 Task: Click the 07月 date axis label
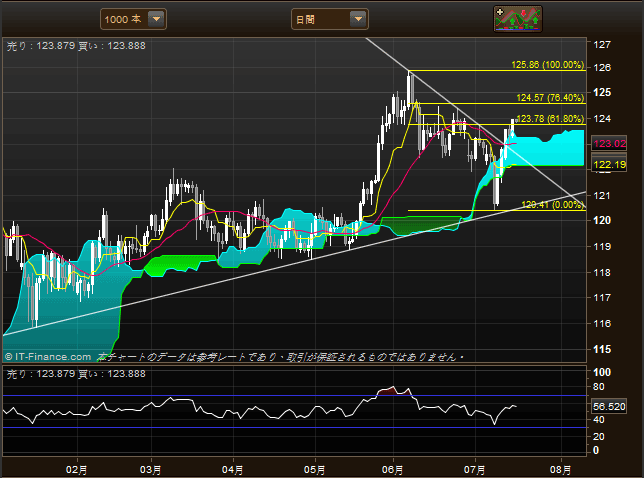point(475,469)
